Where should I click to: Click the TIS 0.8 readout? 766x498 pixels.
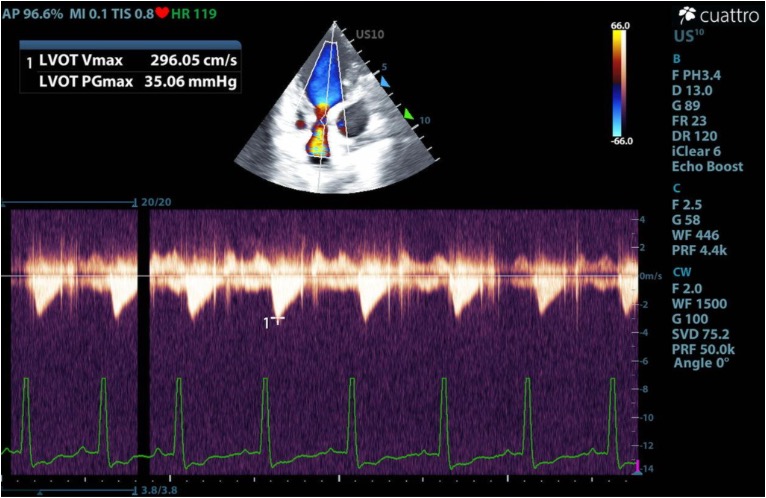click(x=133, y=13)
